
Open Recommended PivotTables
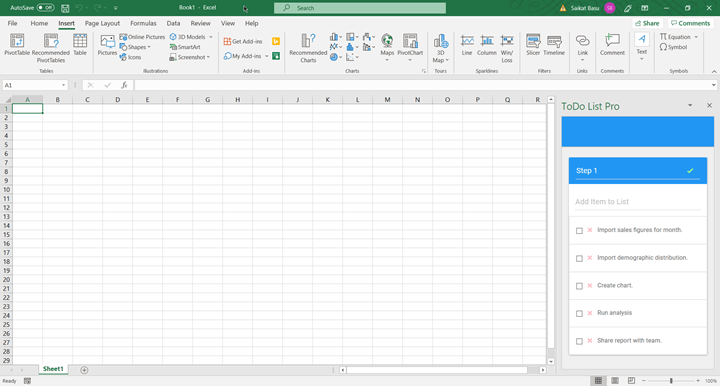(51, 48)
